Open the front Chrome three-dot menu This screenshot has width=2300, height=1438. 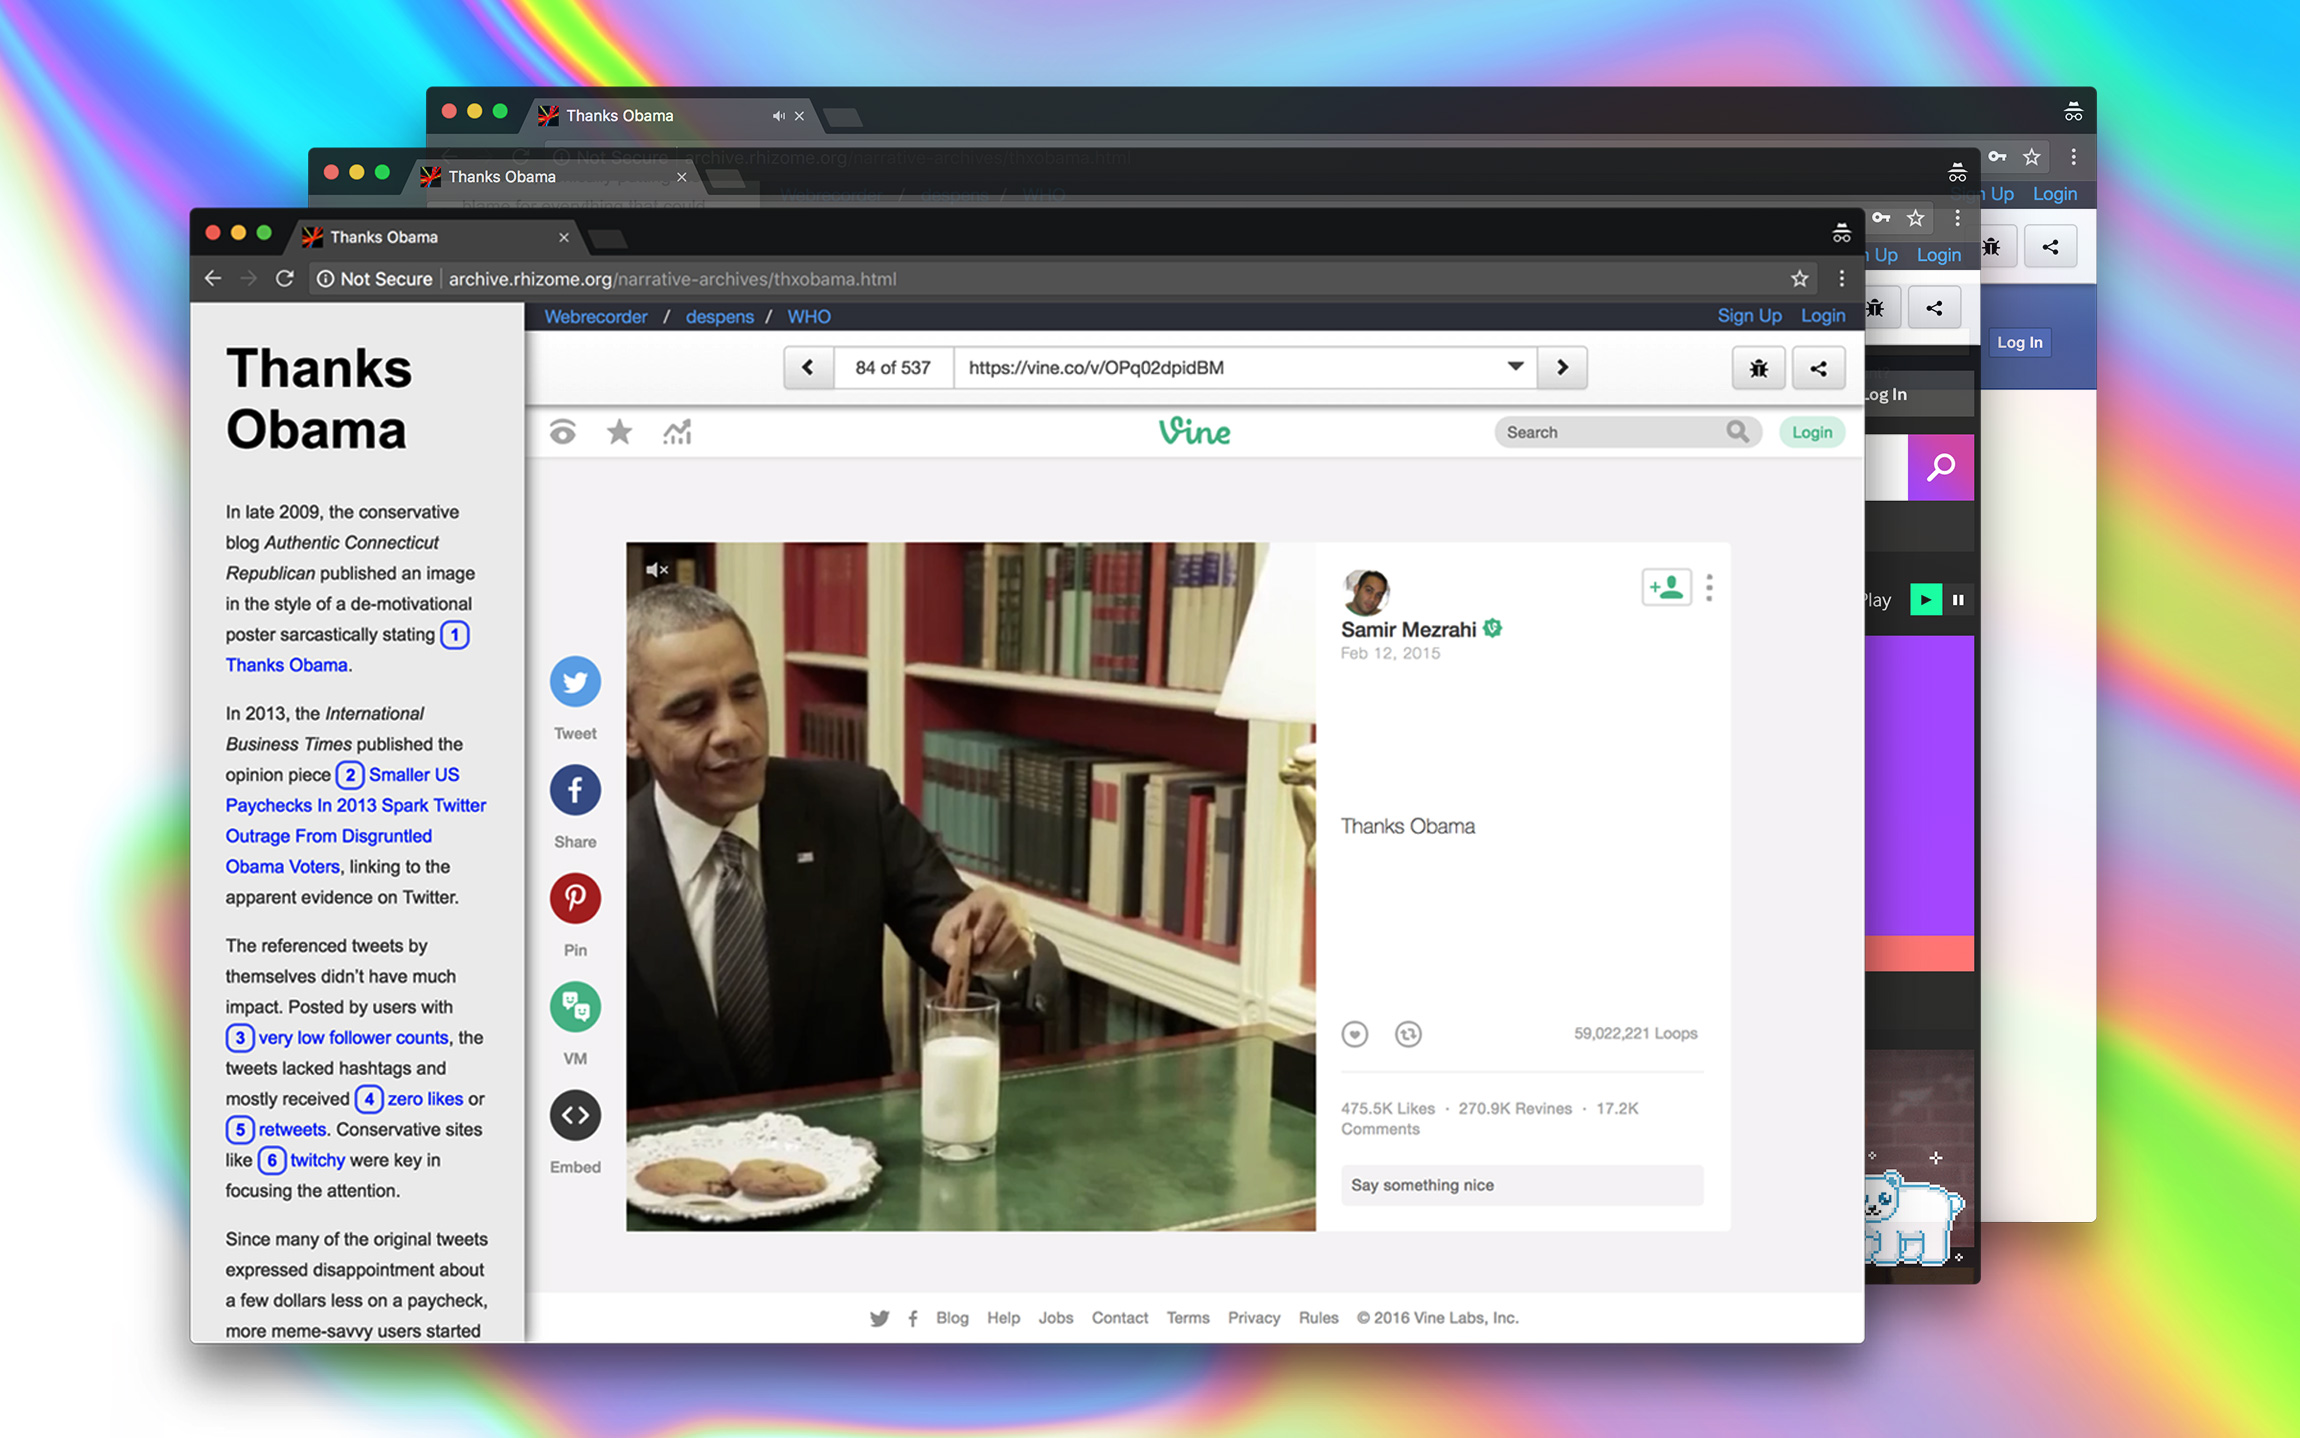1841,279
